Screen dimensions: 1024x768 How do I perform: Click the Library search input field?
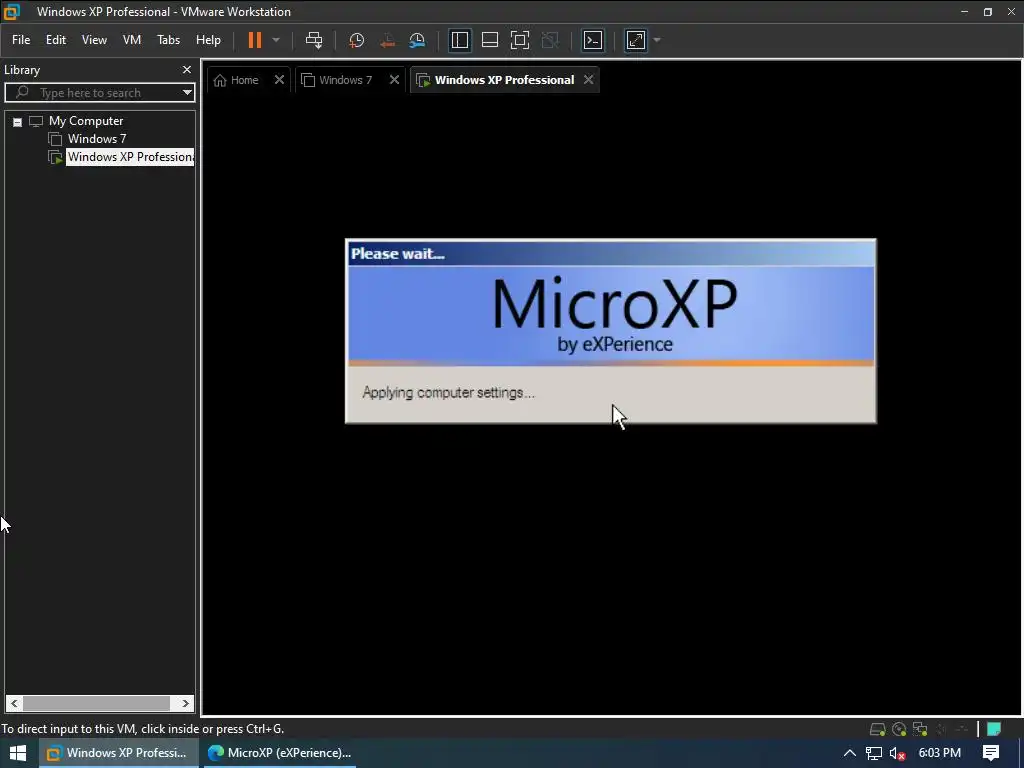tap(98, 93)
